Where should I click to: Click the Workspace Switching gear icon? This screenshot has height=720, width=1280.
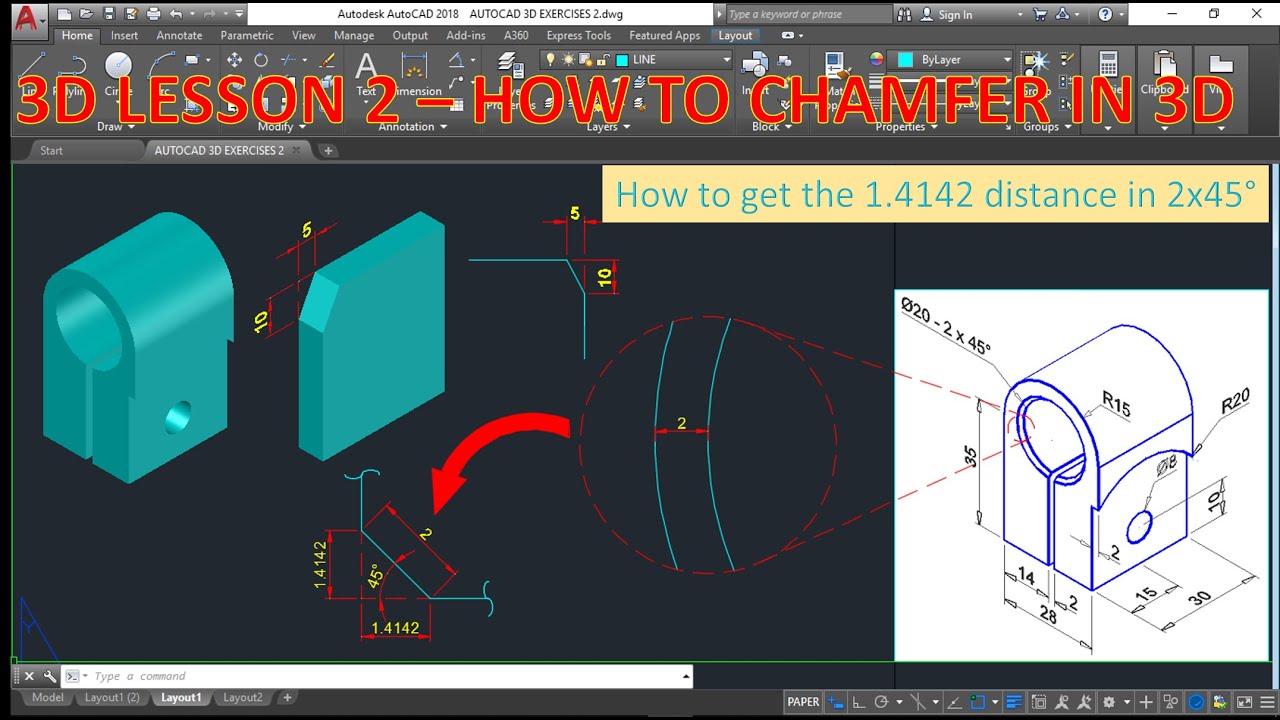coord(1110,702)
